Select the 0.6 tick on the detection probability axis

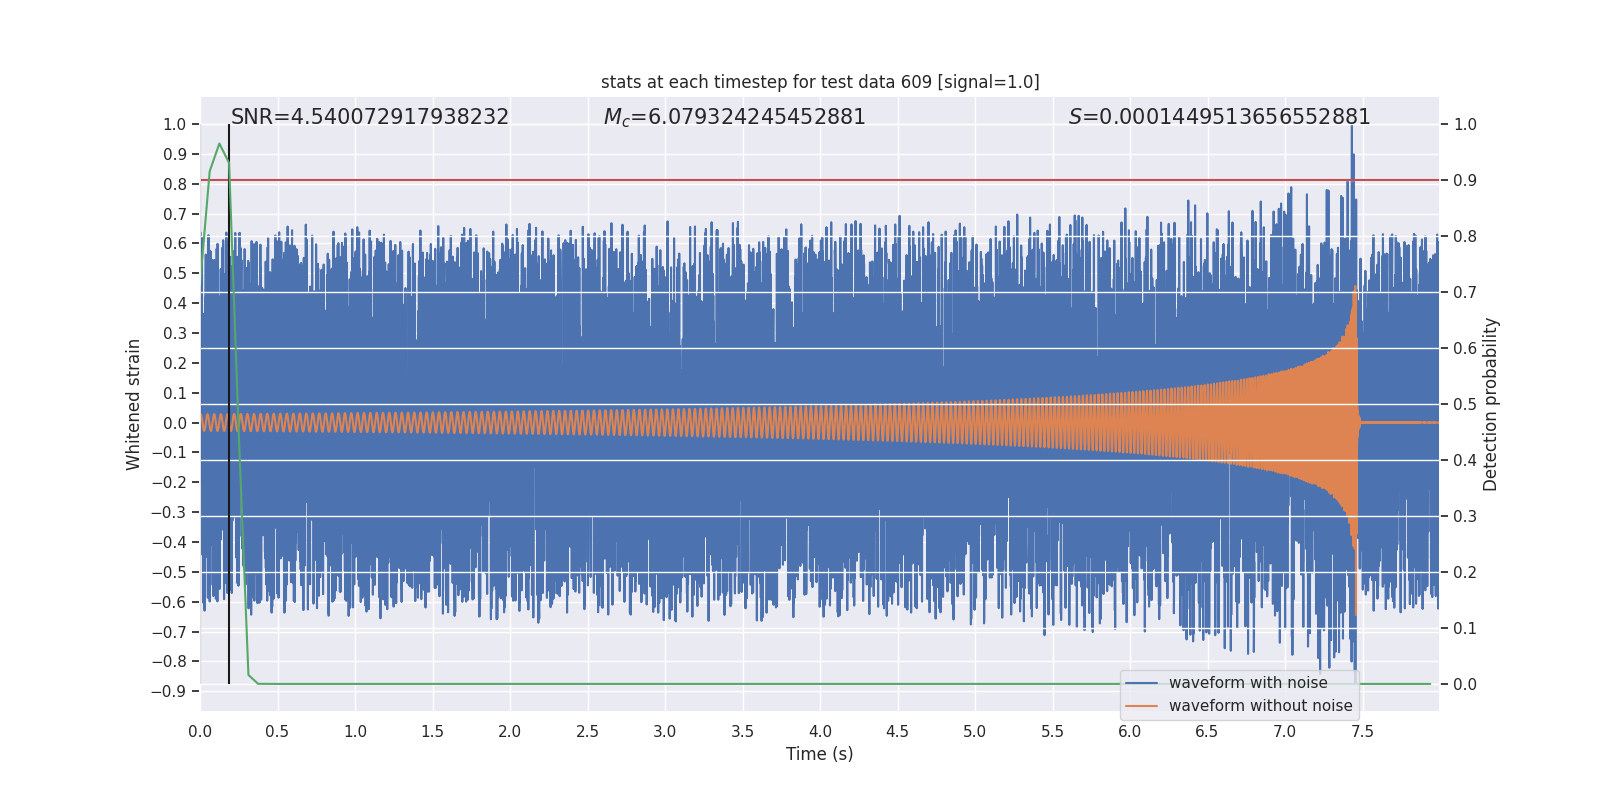(x=1465, y=349)
